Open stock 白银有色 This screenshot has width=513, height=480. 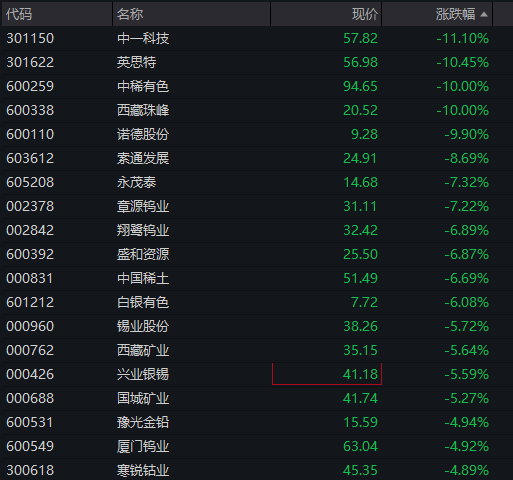point(143,302)
